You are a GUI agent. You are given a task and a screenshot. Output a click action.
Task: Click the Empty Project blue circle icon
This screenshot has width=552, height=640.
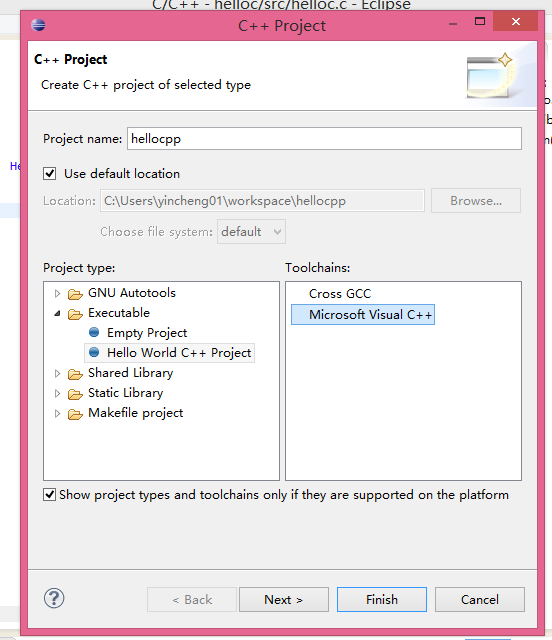(x=94, y=332)
